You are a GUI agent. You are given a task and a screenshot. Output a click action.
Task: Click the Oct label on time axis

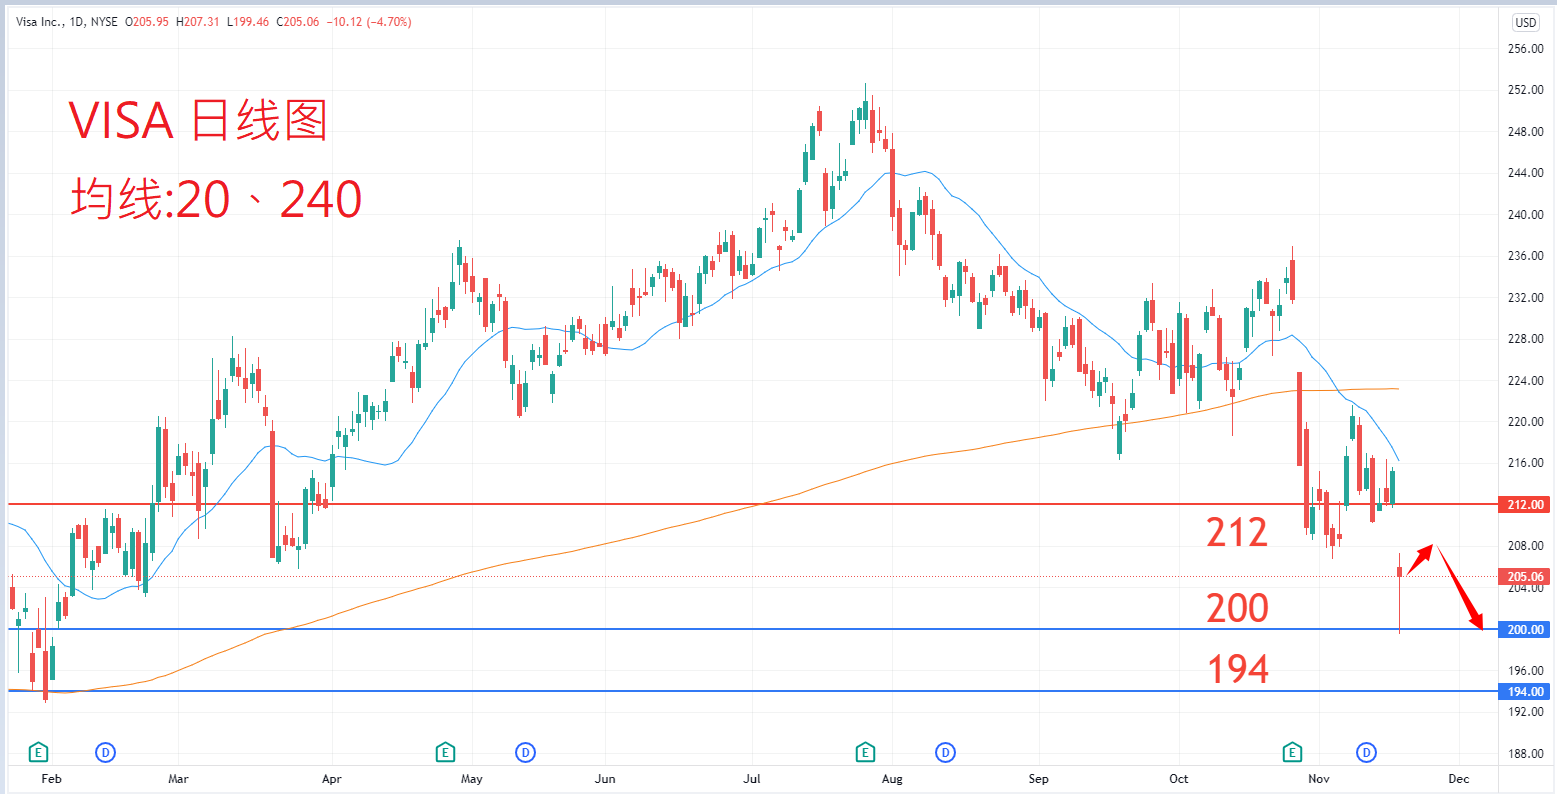tap(1178, 778)
